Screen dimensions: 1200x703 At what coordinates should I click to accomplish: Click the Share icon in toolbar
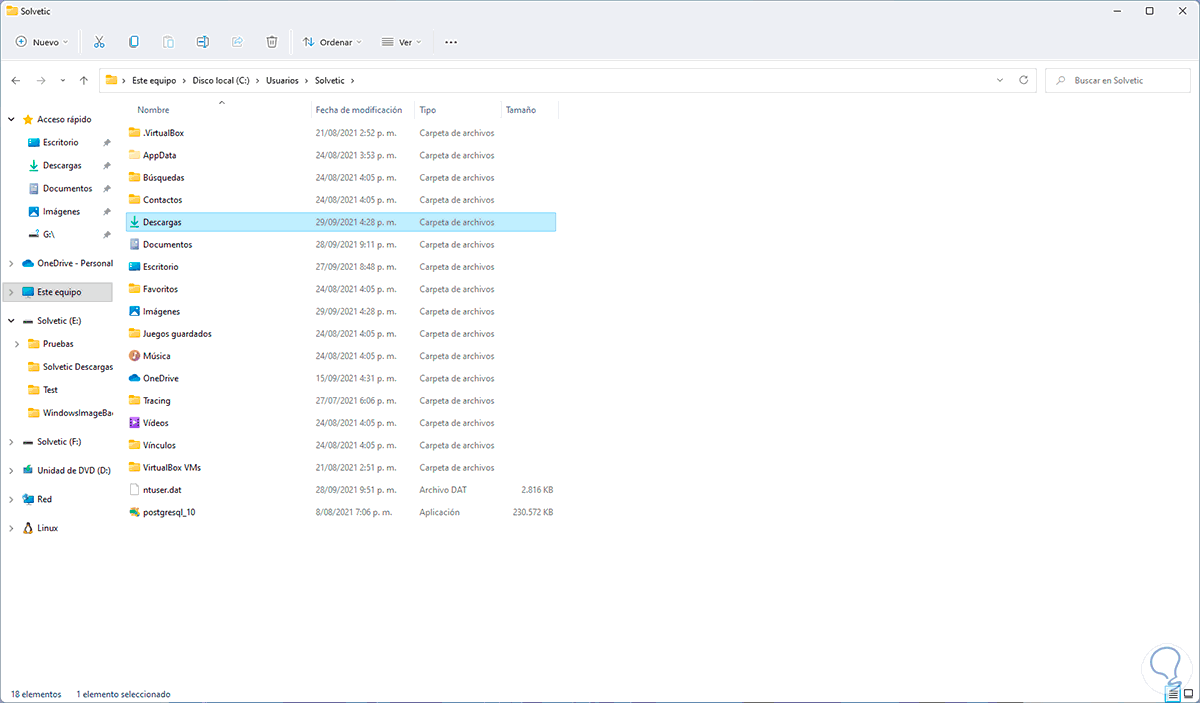pos(237,42)
